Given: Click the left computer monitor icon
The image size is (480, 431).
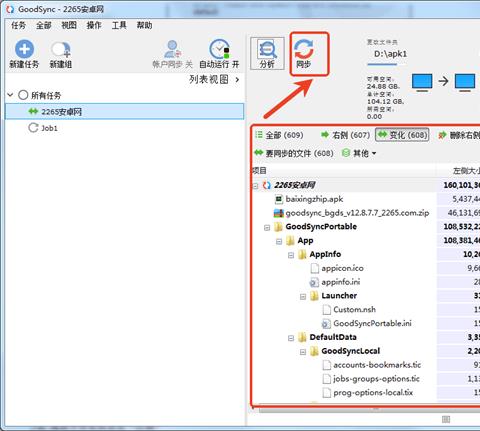Looking at the screenshot, I should (422, 82).
